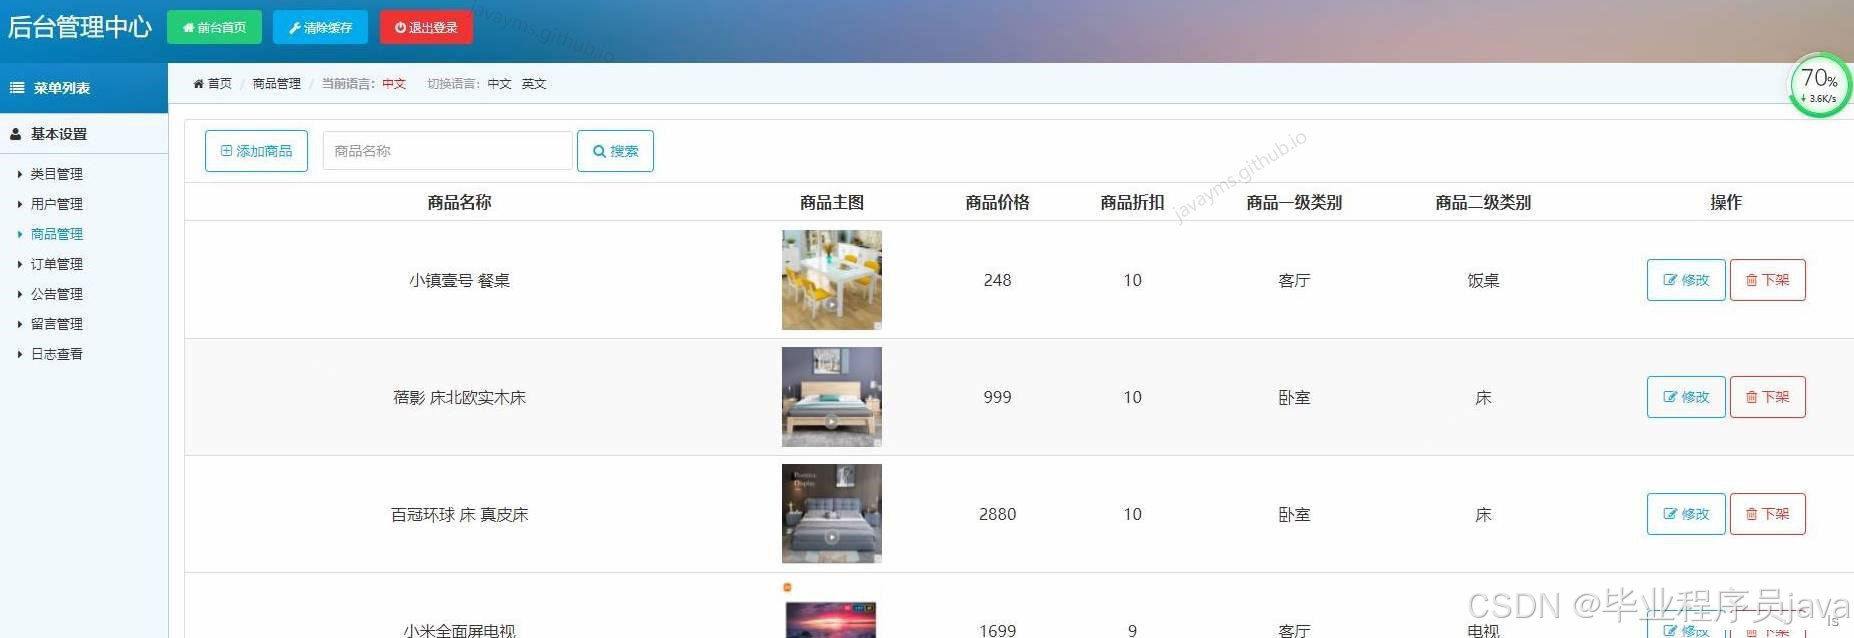
Task: Open 公告管理 menu item
Action: tap(56, 294)
